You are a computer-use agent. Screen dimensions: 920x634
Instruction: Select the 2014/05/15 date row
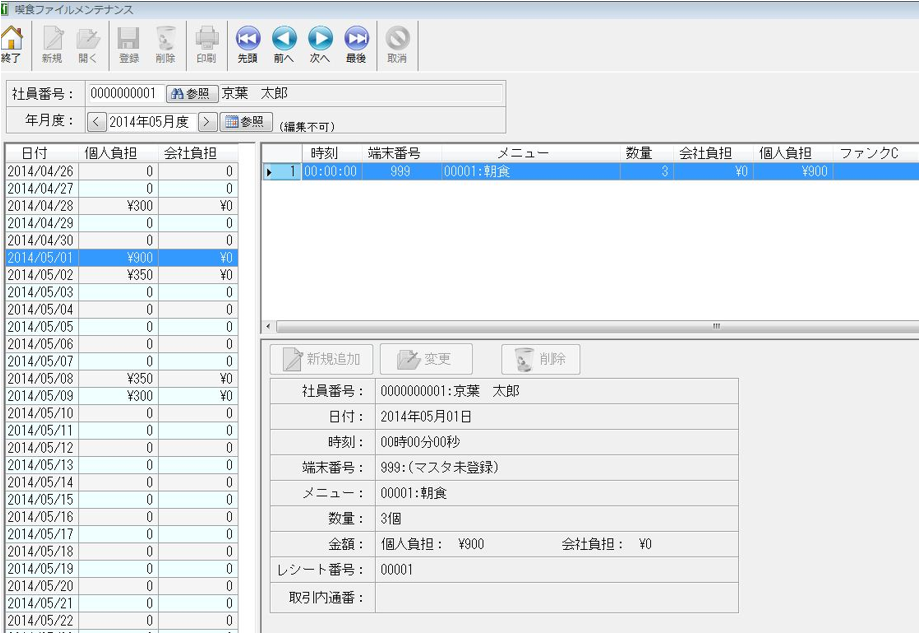point(121,500)
